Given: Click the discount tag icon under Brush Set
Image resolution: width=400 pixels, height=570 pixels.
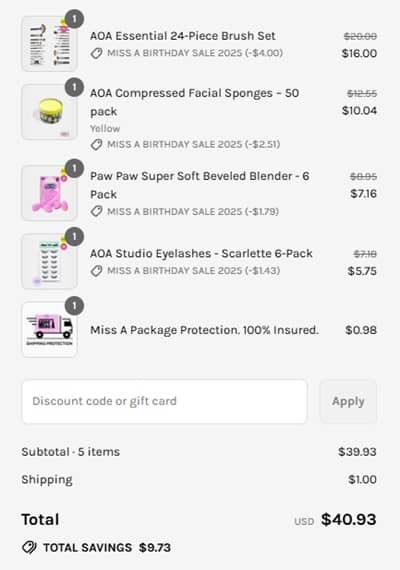Looking at the screenshot, I should pyautogui.click(x=96, y=53).
